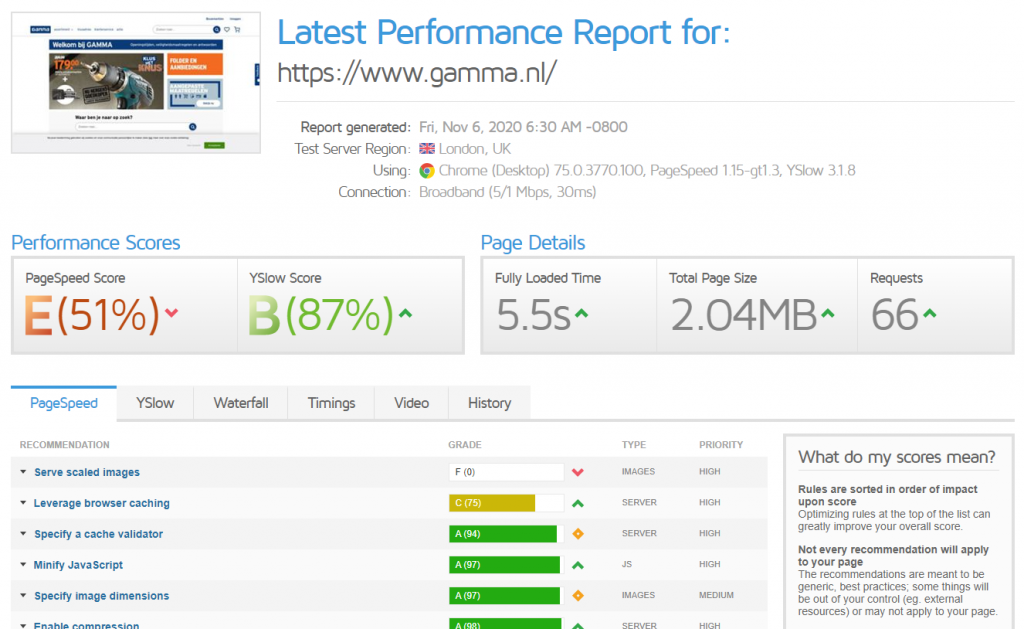Image resolution: width=1024 pixels, height=629 pixels.
Task: Click the E (51%) PageSpeed score
Action: 91,315
